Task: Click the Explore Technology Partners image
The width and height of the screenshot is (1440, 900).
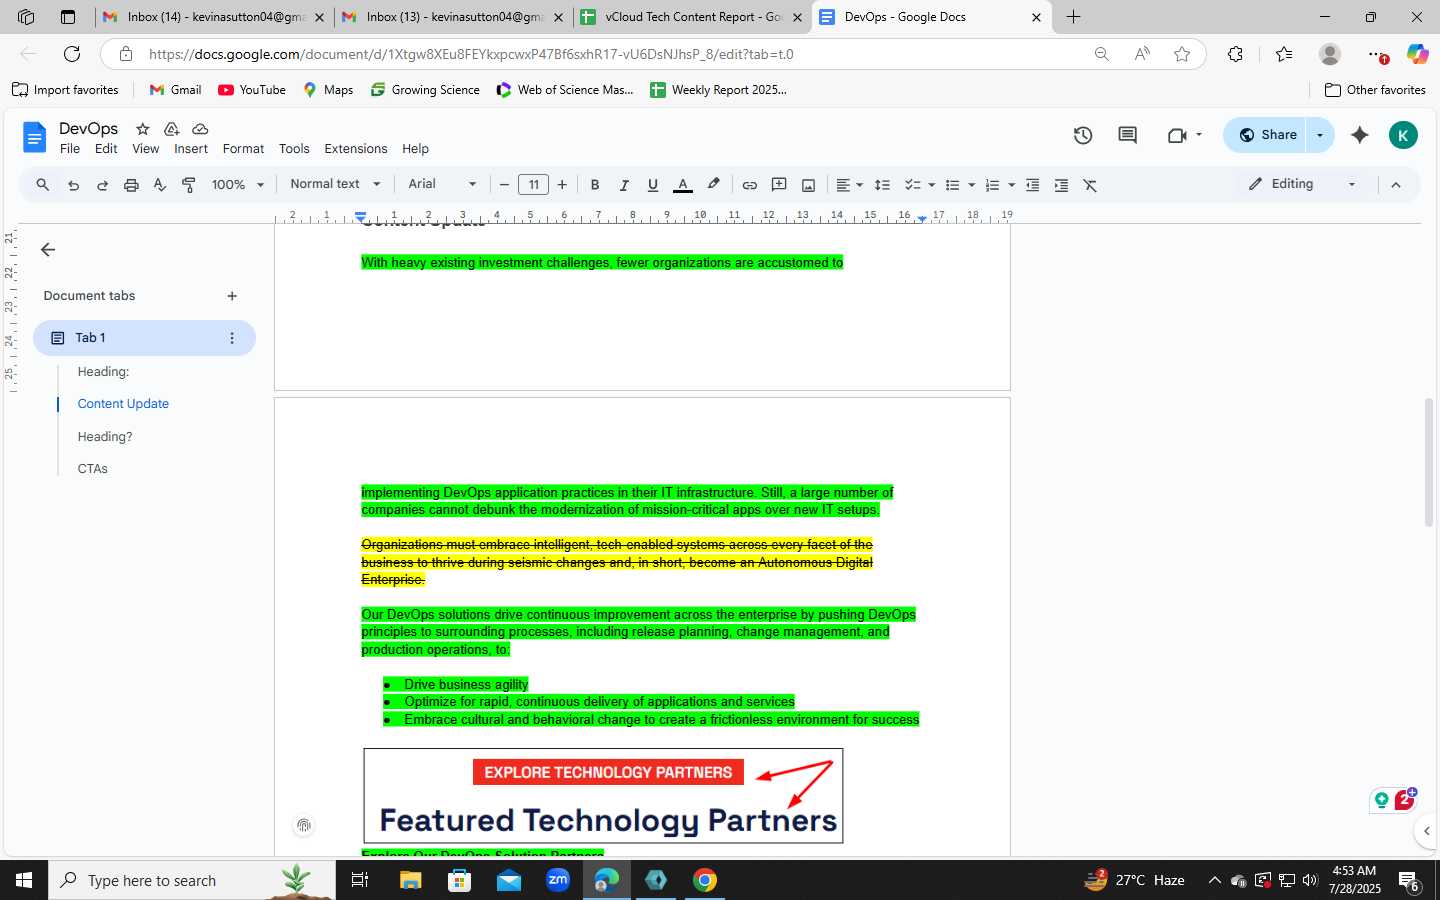Action: tap(603, 796)
